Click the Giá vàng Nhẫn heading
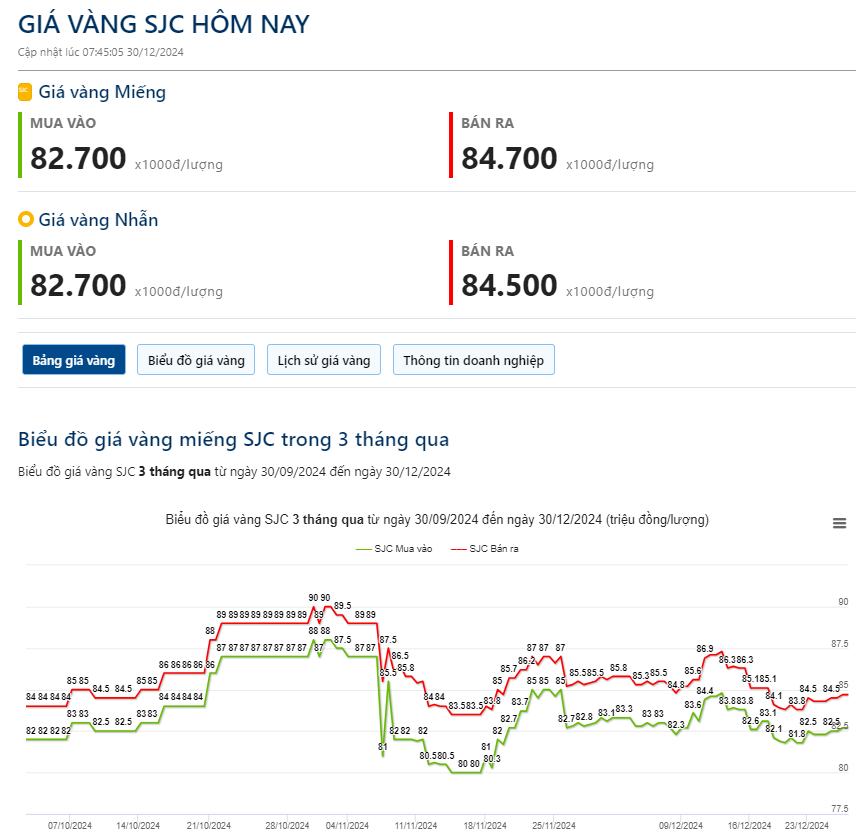This screenshot has width=861, height=839. point(98,220)
